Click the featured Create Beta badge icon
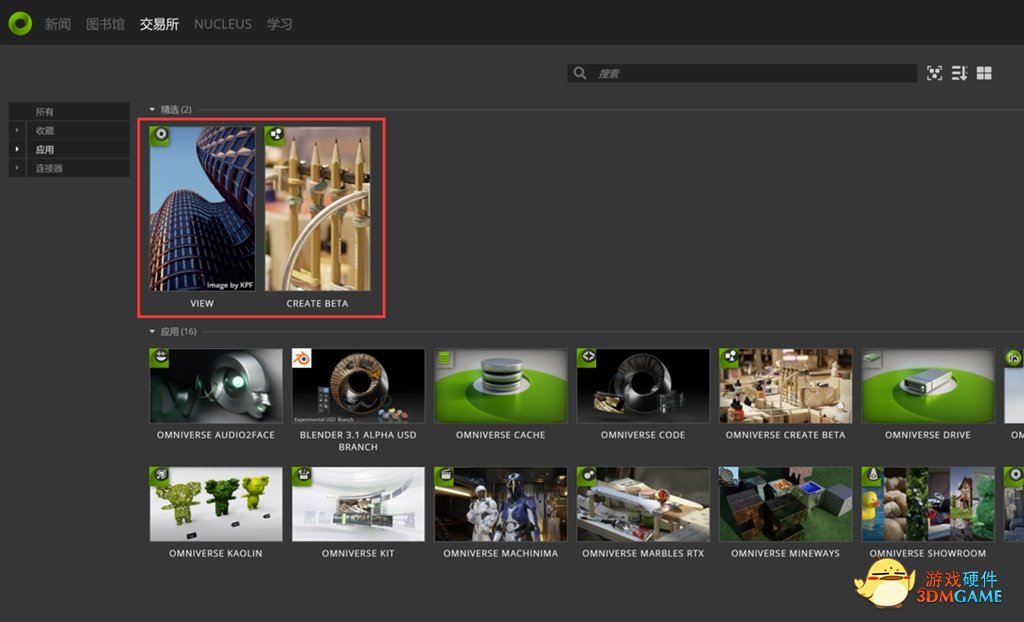Screen dimensions: 1024x622 tap(275, 135)
